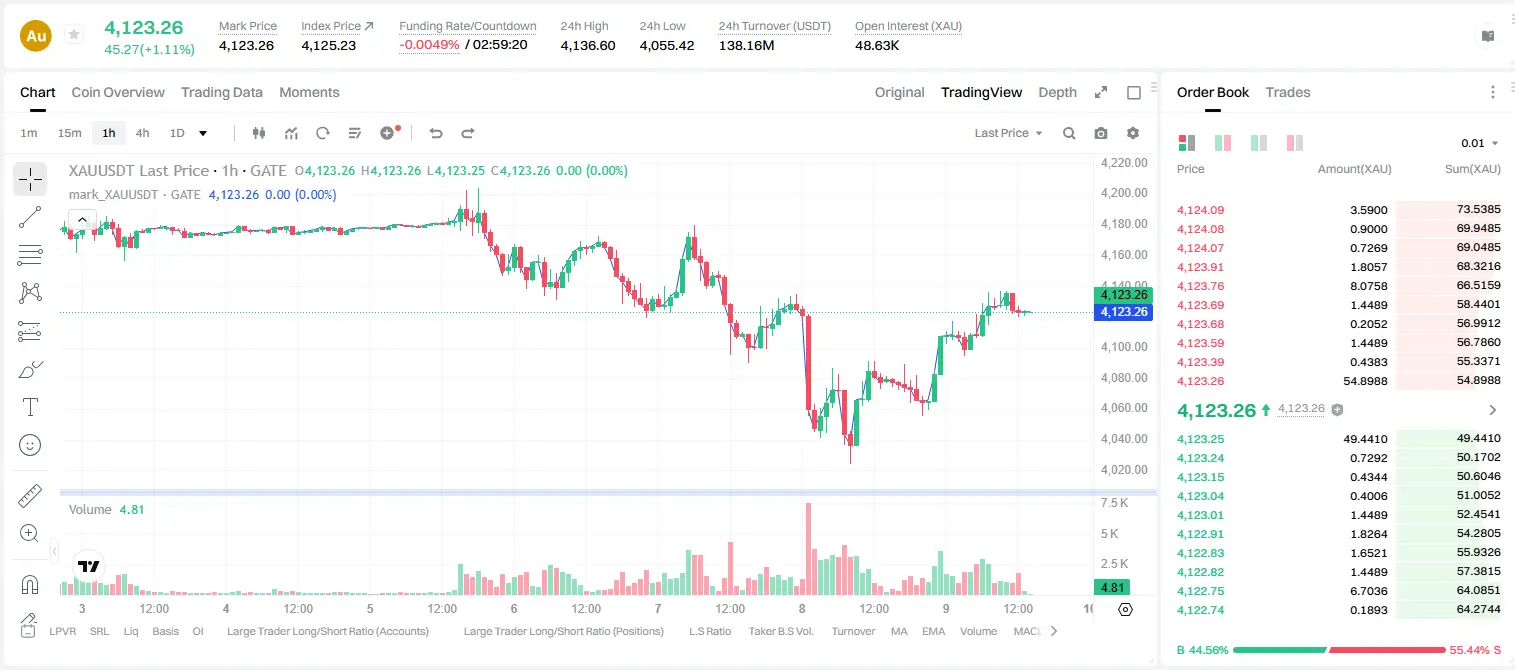This screenshot has height=670, width=1515.
Task: Expand the 1D interval dropdown arrow
Action: pyautogui.click(x=203, y=133)
